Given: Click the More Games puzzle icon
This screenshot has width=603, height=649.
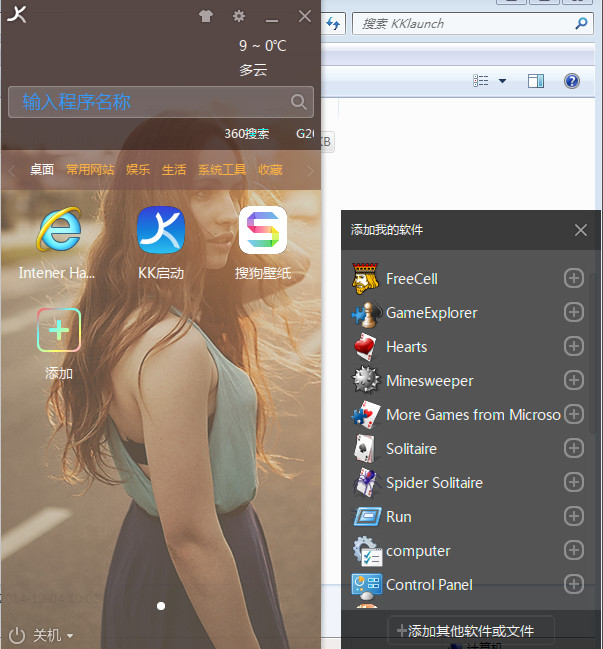Looking at the screenshot, I should (365, 414).
